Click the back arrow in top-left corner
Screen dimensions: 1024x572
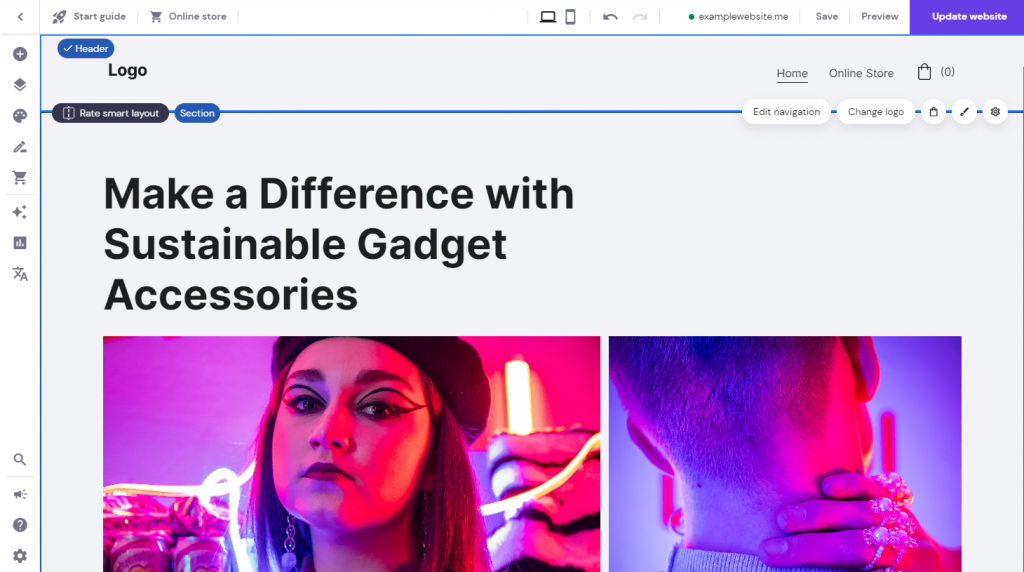pos(20,17)
